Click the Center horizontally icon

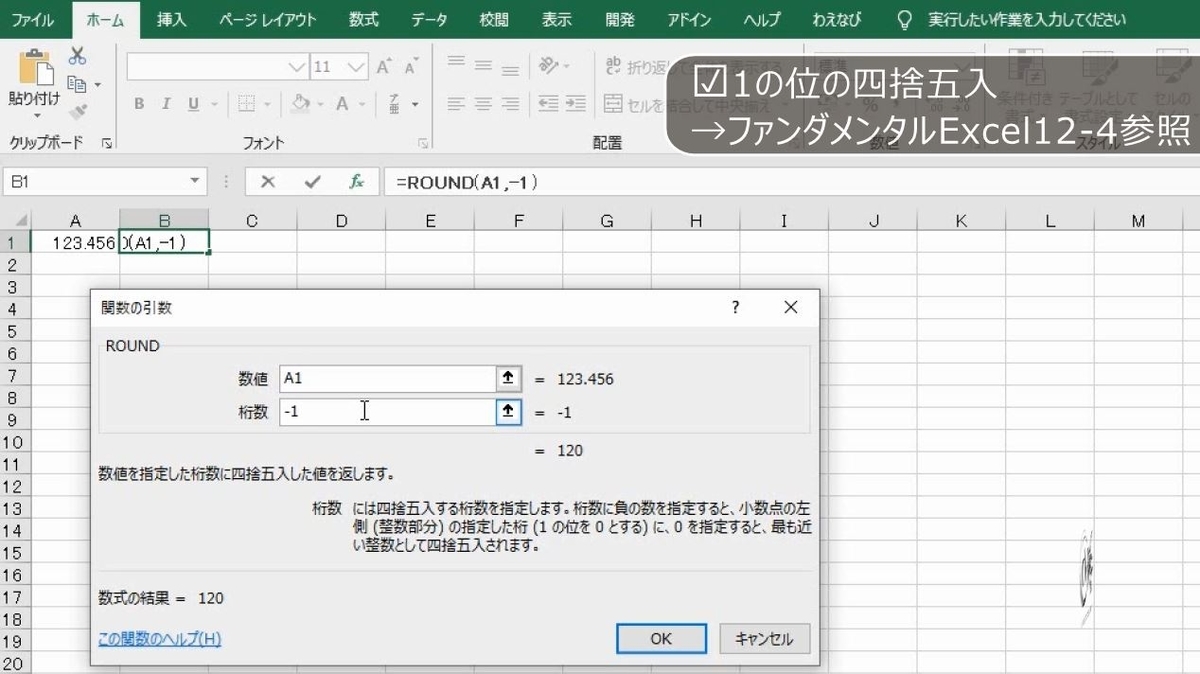click(x=483, y=104)
